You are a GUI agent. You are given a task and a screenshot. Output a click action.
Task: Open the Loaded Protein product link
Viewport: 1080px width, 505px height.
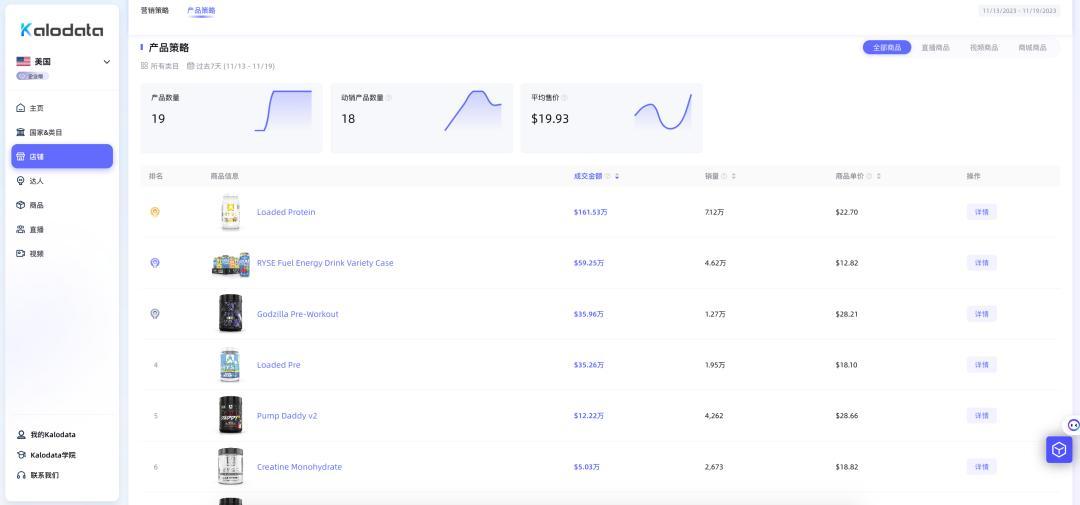(x=286, y=212)
